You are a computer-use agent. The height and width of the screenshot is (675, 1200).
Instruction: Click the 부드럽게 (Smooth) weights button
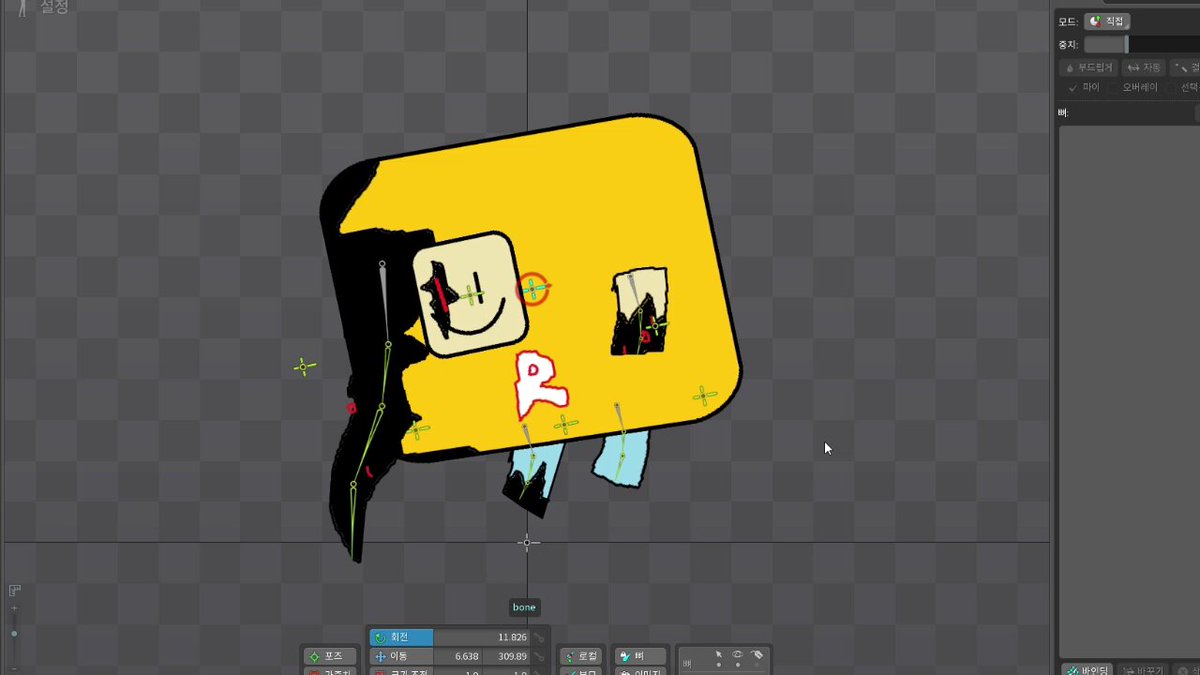[x=1089, y=67]
